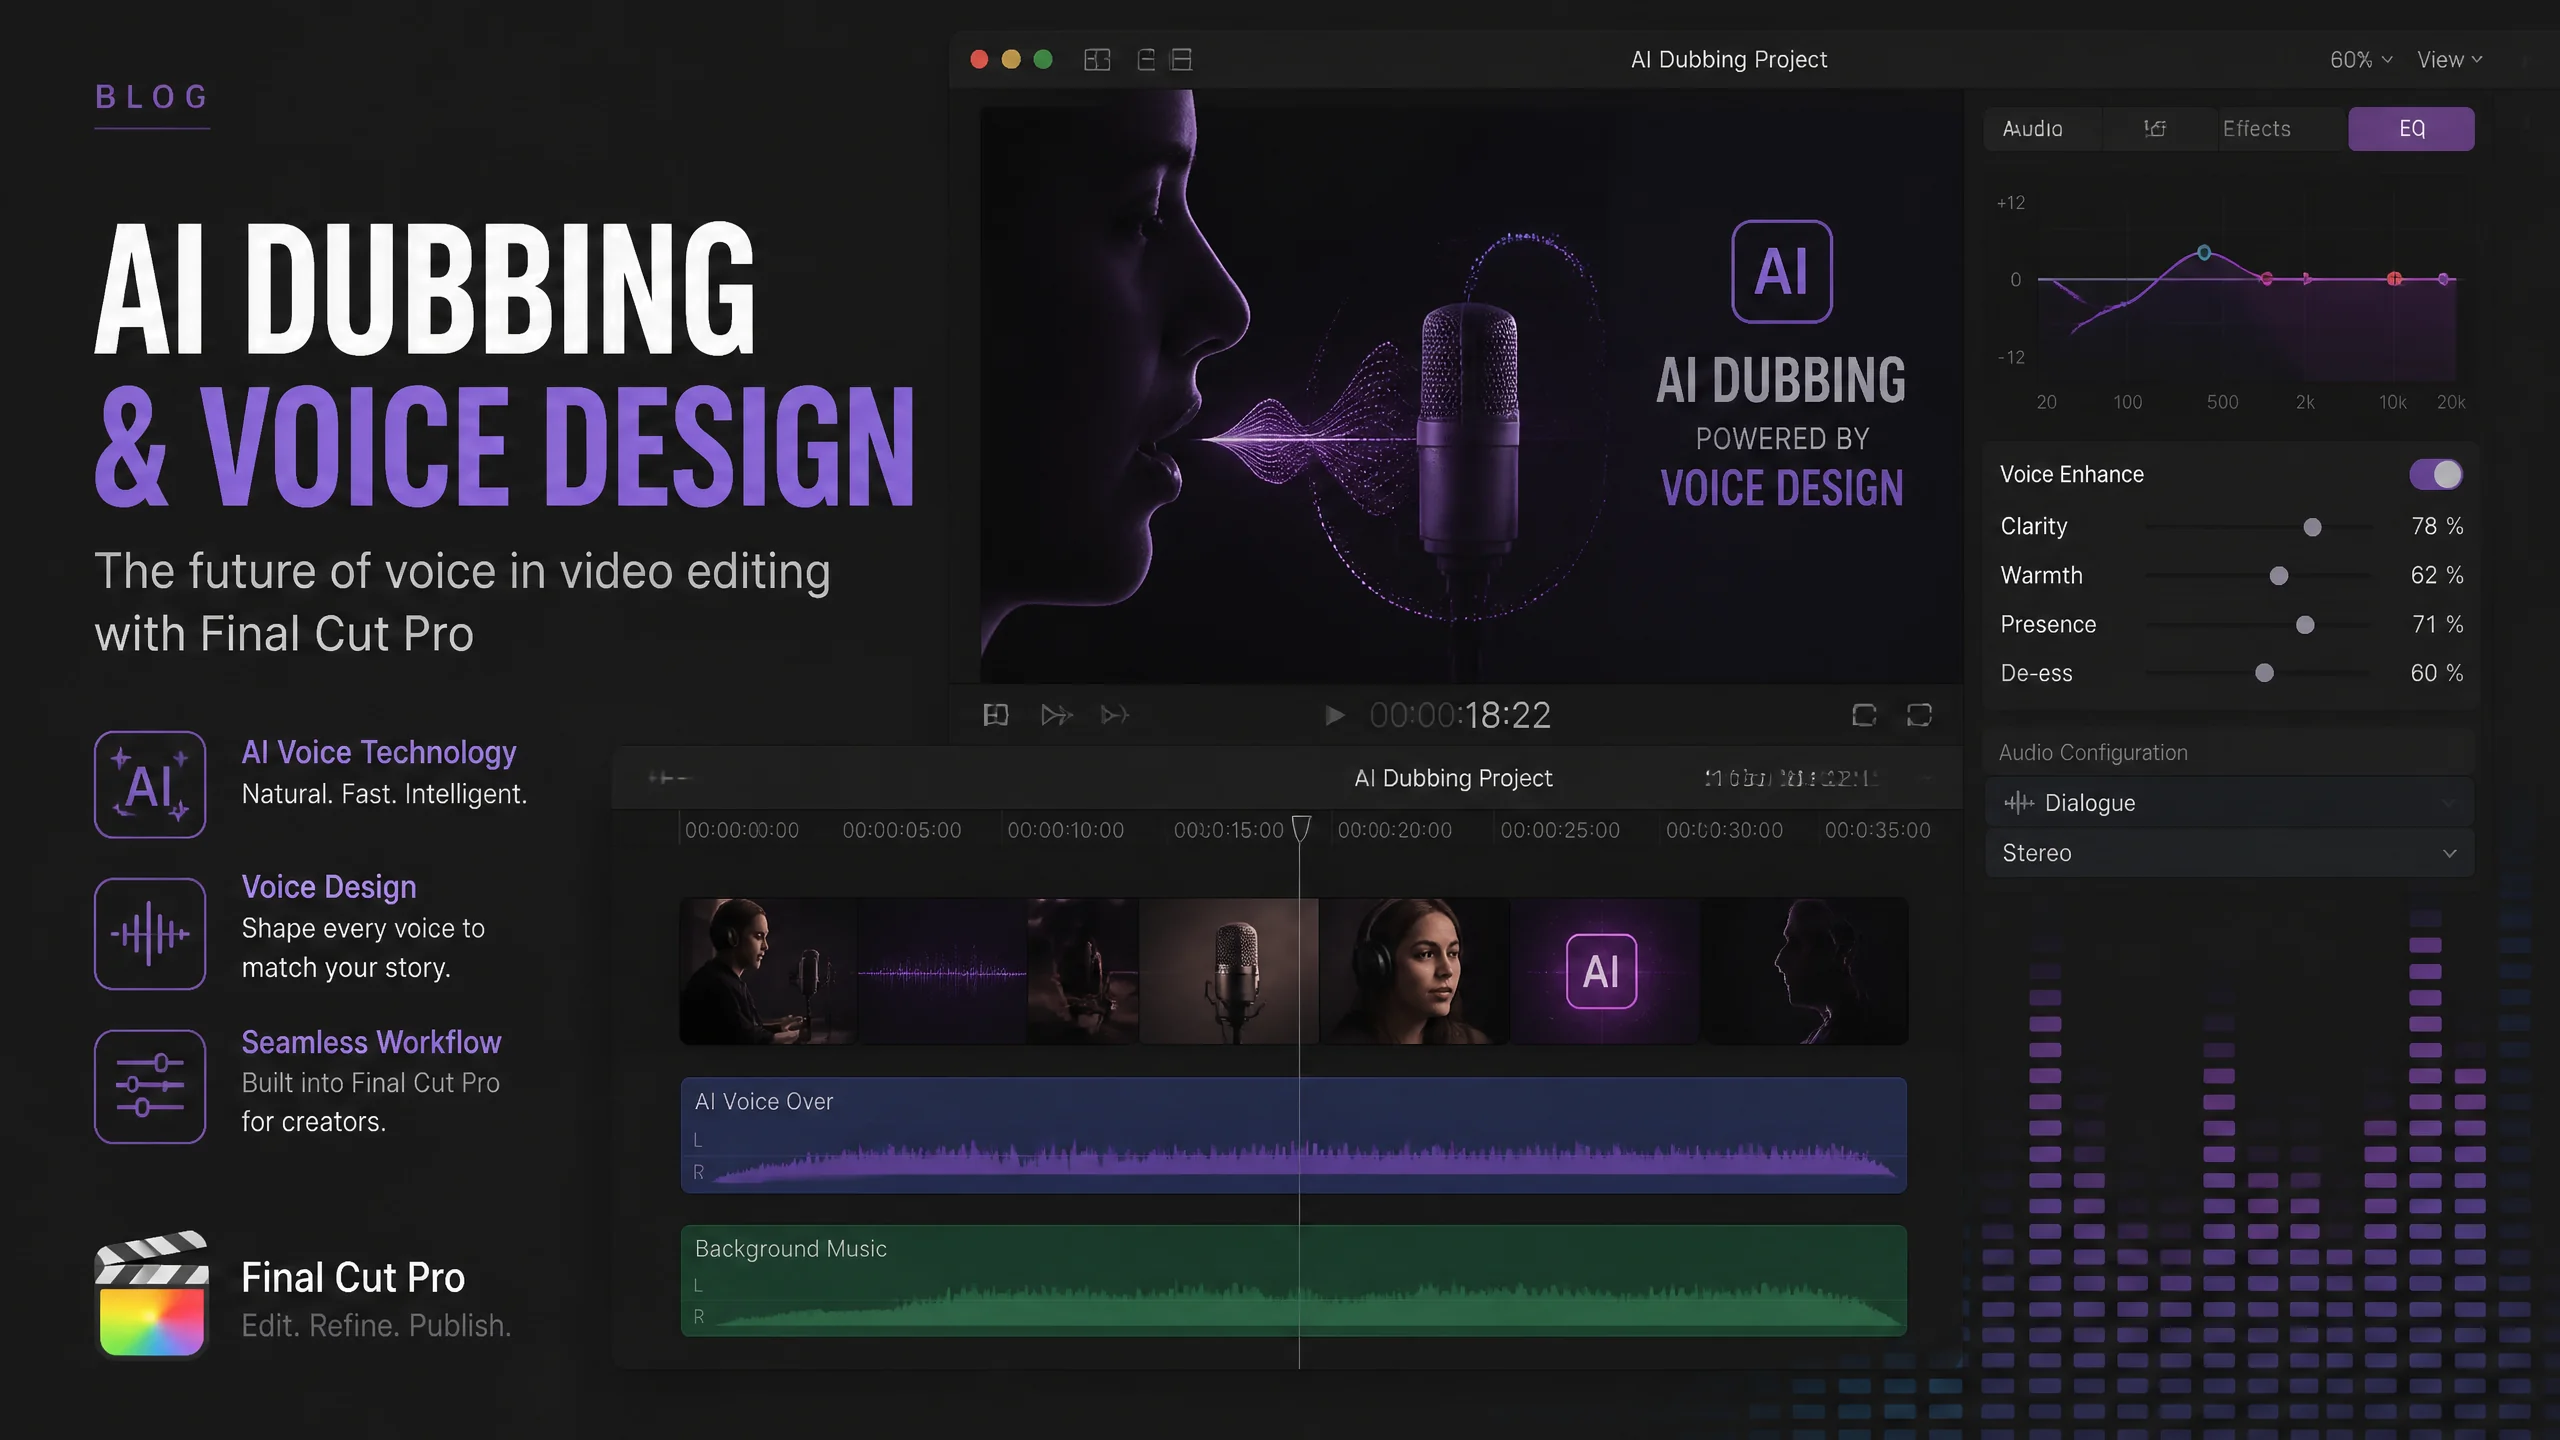
Task: Select the Background Music audio track
Action: pos(1294,1281)
